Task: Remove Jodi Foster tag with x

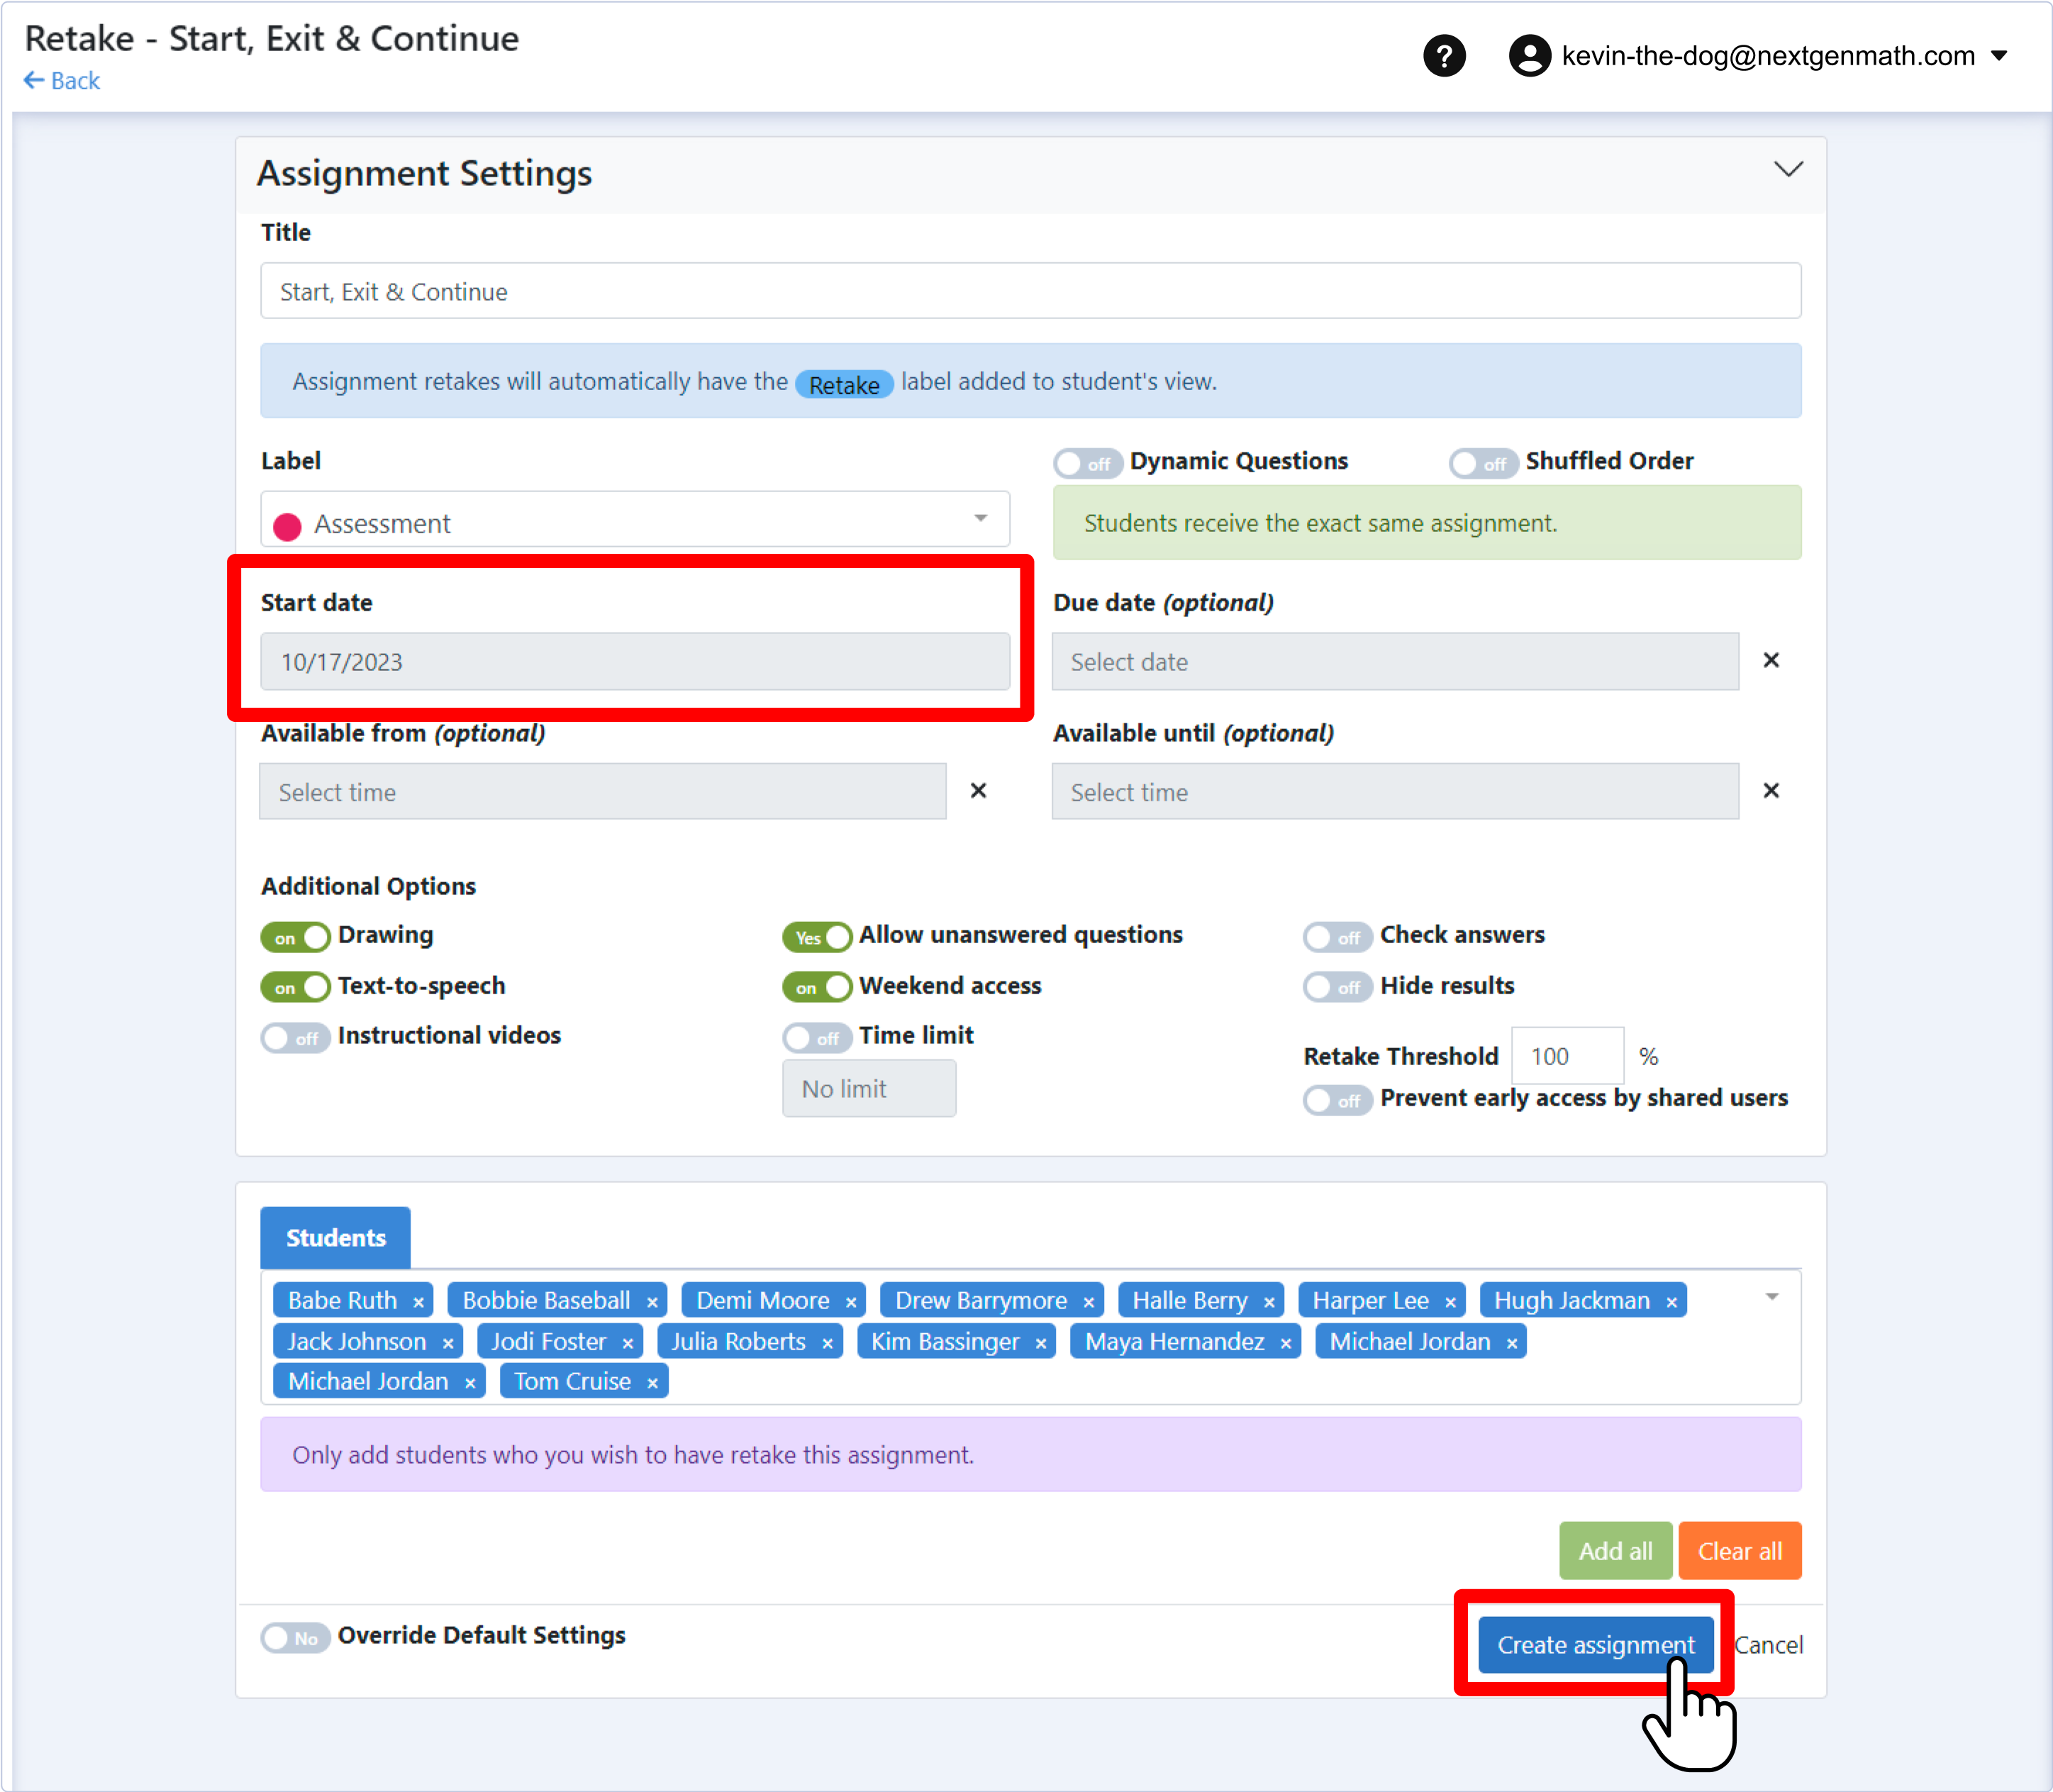Action: [x=628, y=1343]
